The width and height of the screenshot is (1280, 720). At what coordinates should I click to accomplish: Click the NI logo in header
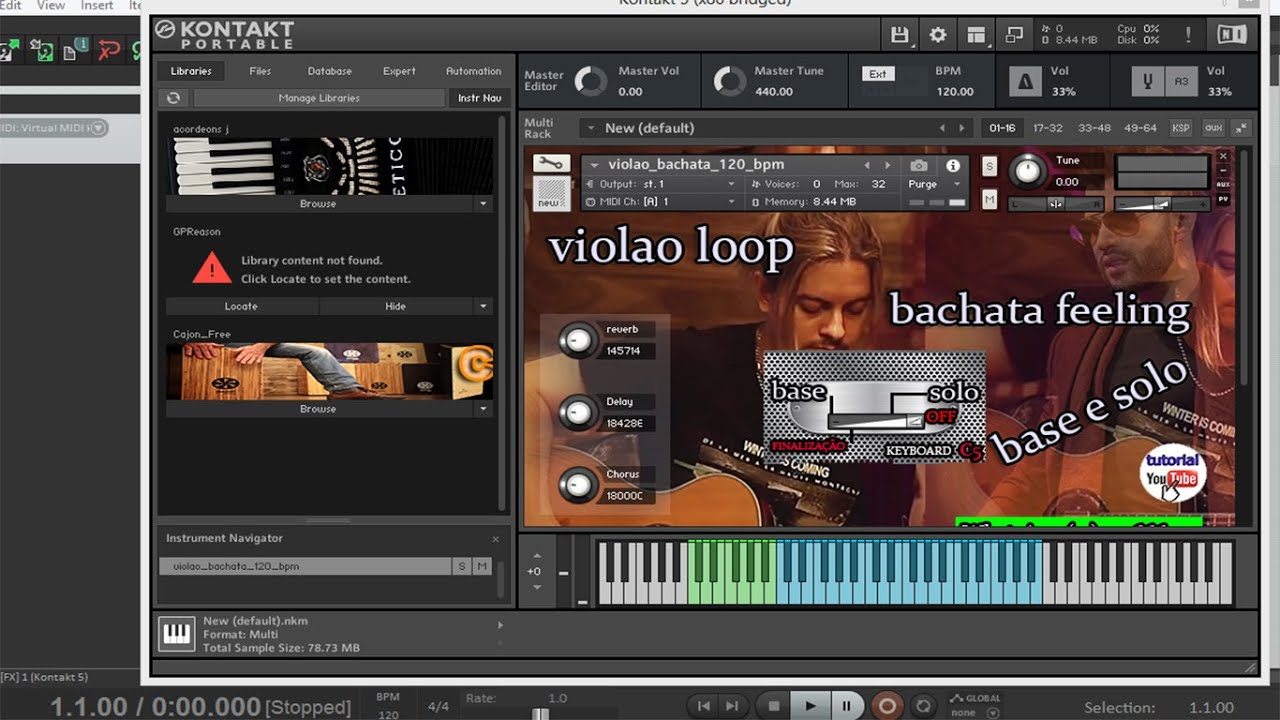tap(1231, 34)
